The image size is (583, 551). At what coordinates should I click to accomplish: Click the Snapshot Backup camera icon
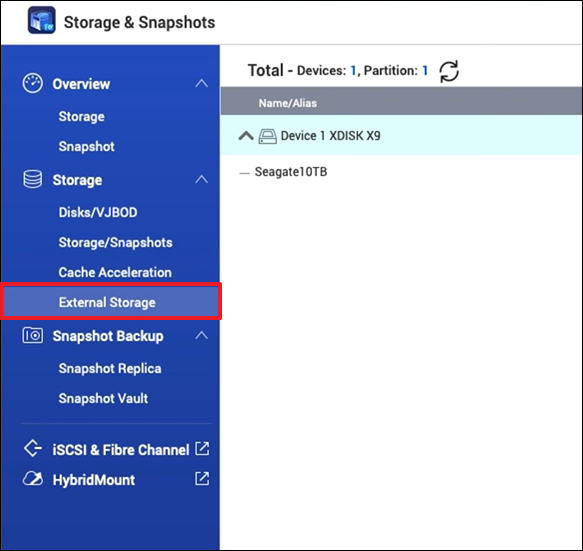click(x=33, y=335)
